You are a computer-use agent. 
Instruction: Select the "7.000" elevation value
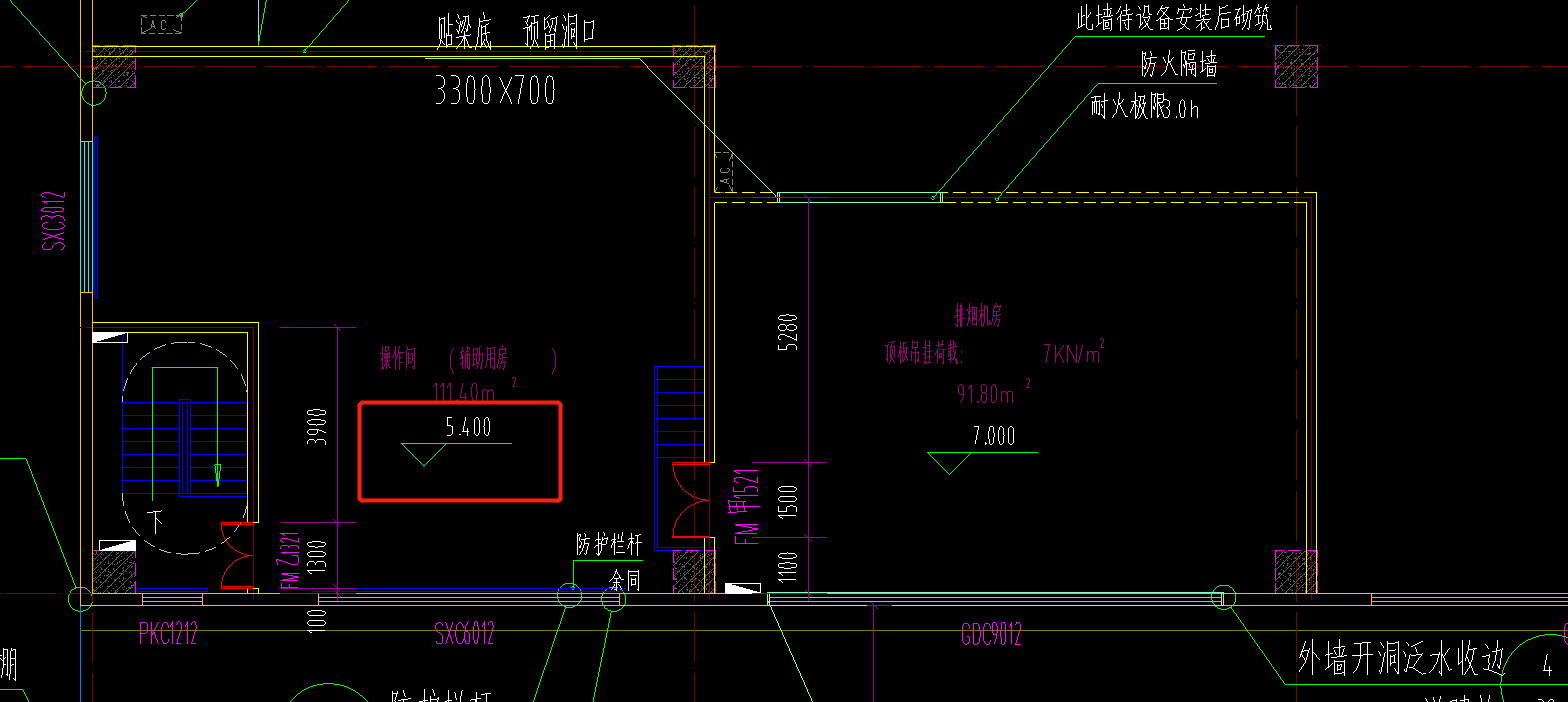993,436
